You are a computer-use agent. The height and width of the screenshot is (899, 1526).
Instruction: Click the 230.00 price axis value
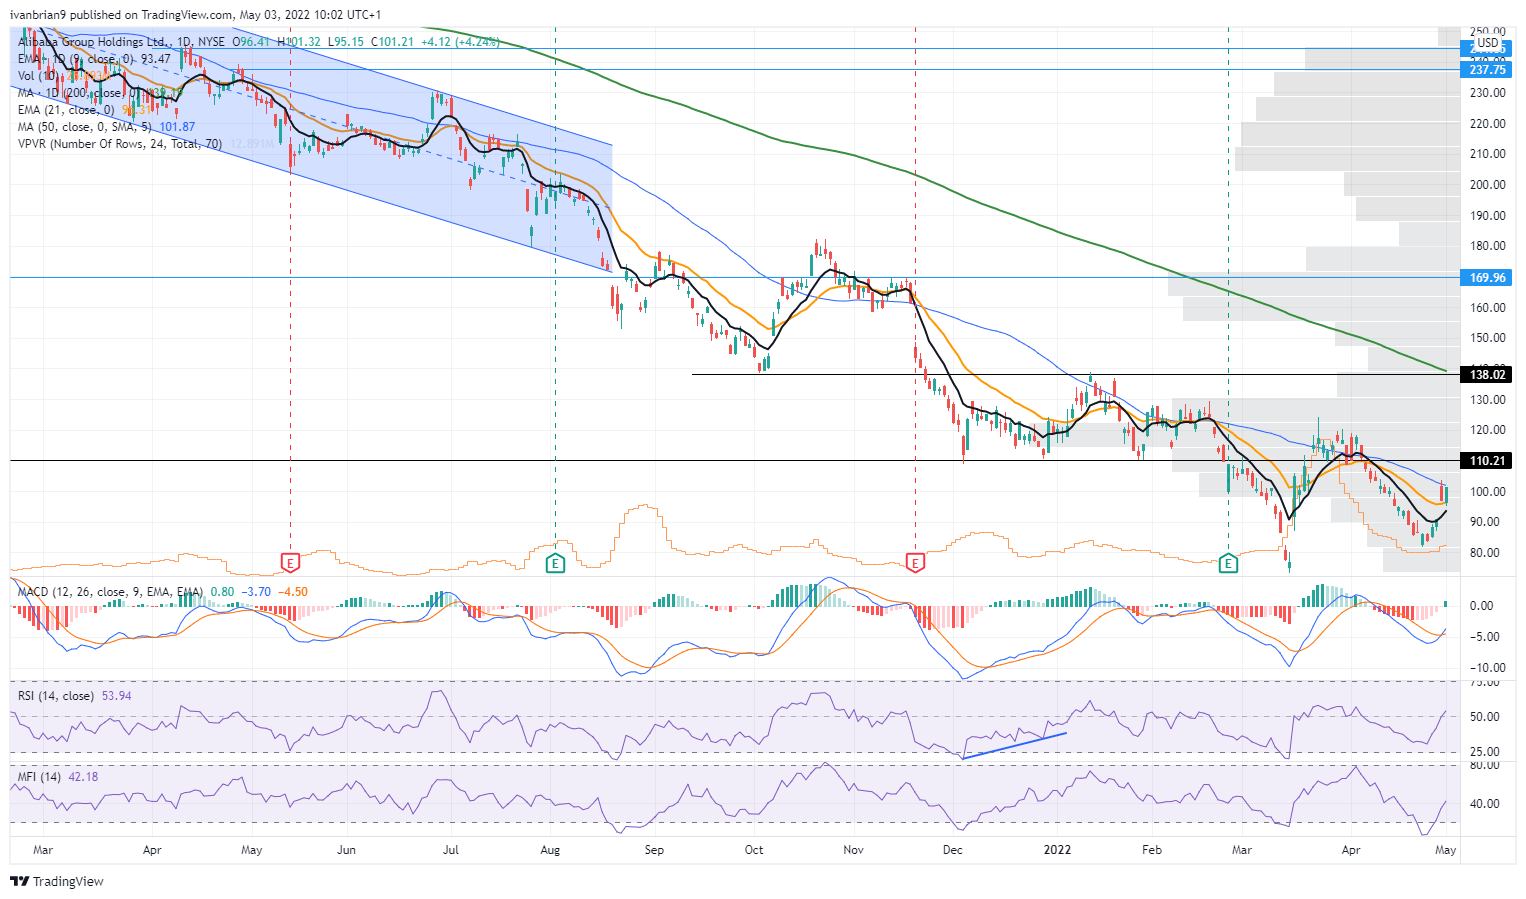click(x=1487, y=93)
